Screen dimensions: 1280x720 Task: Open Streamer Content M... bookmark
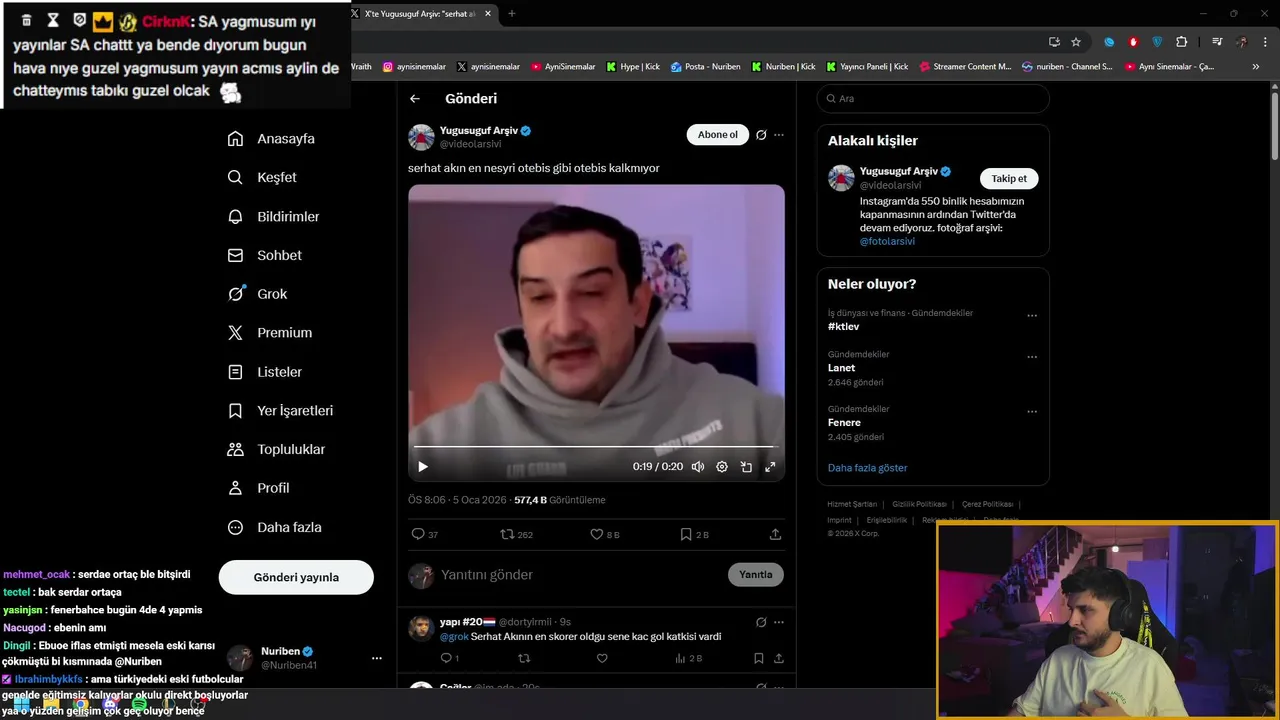point(965,67)
